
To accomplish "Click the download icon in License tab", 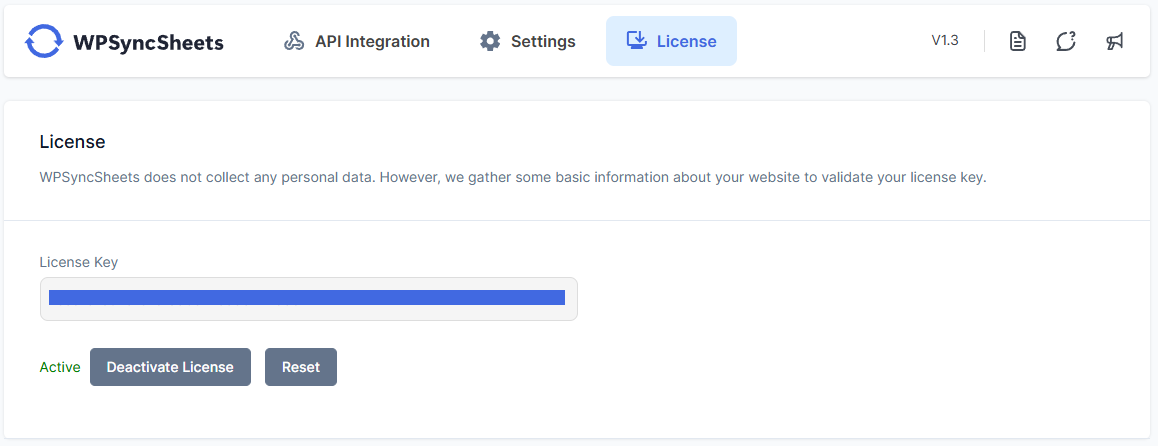I will [636, 41].
